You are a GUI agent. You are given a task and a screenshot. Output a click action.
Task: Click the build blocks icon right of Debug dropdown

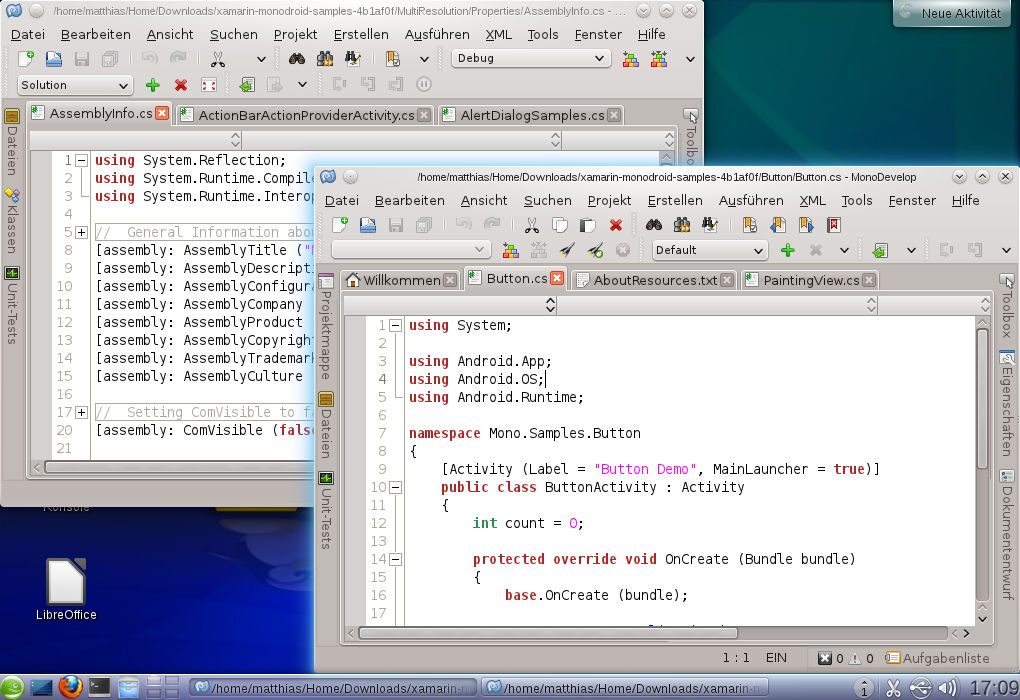631,59
